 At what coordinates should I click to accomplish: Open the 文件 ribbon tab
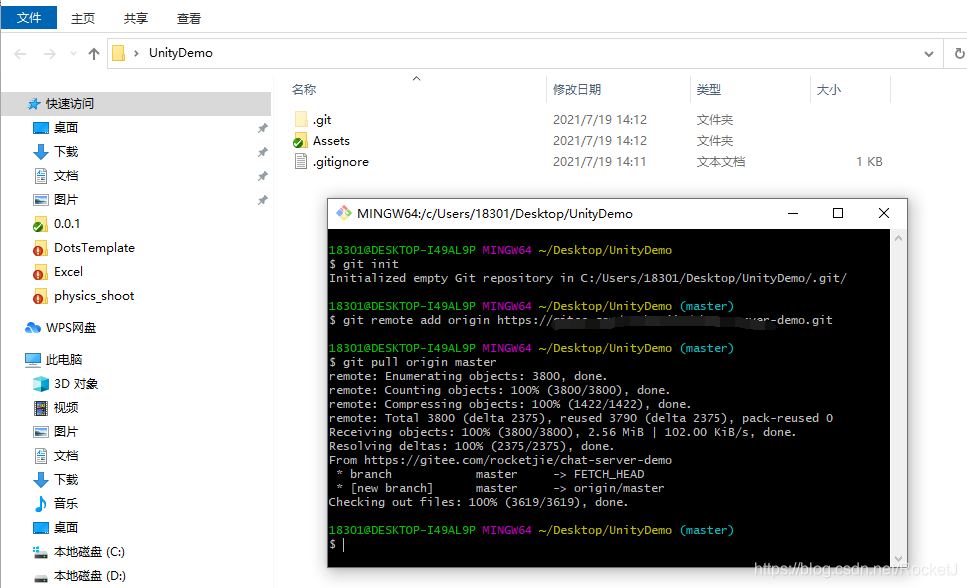(x=29, y=18)
